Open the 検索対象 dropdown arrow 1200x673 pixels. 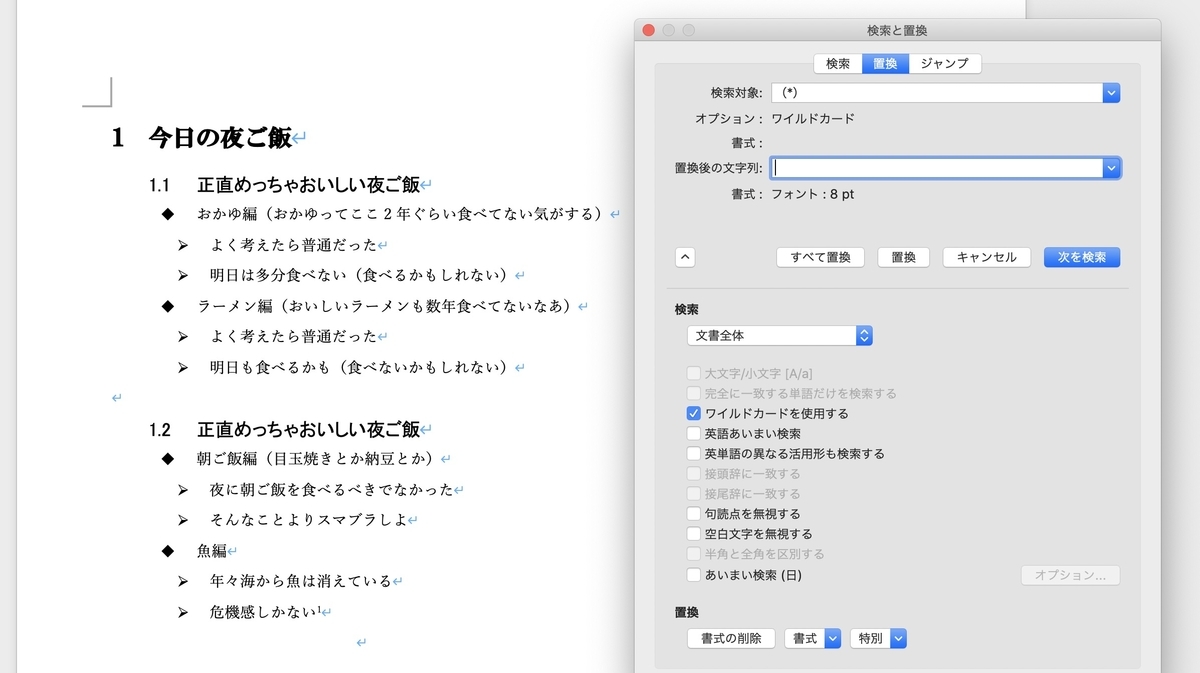1110,92
